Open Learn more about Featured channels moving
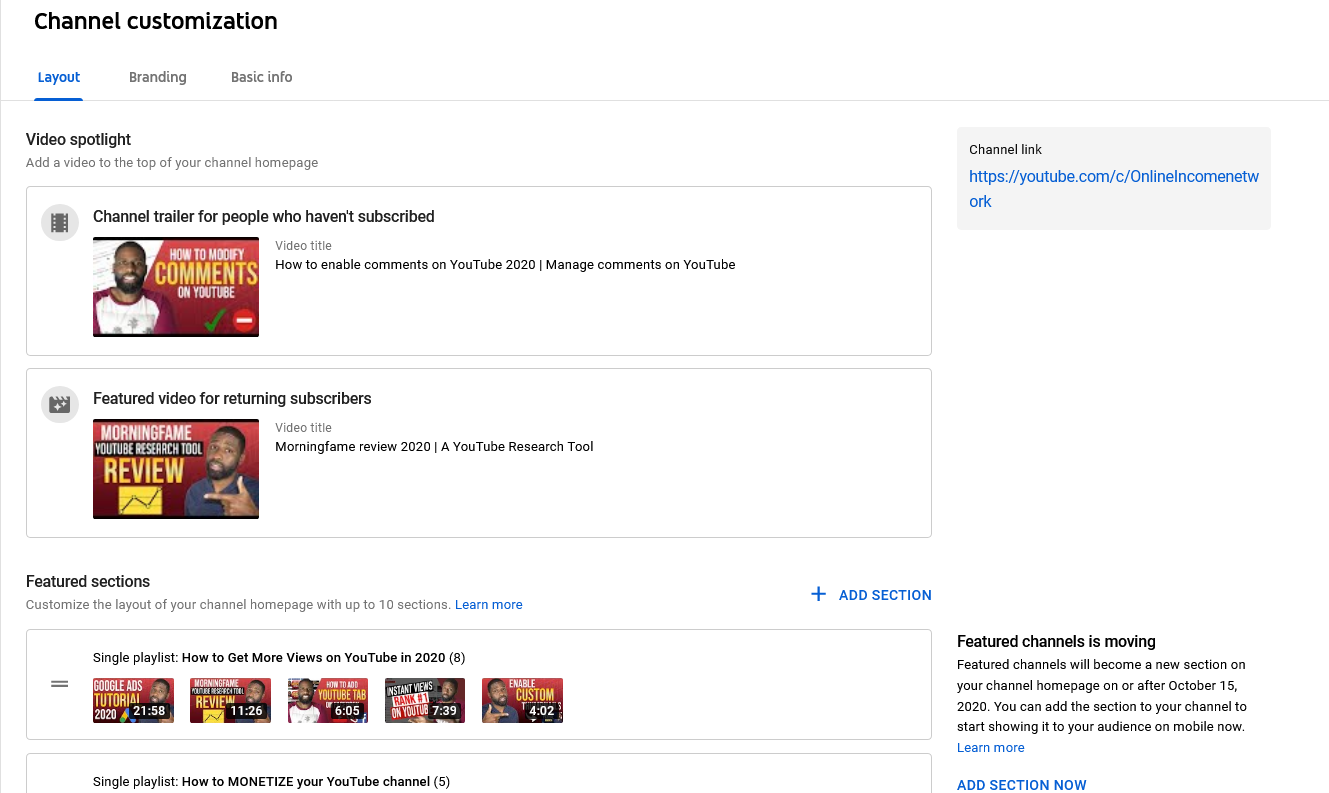1329x793 pixels. (x=990, y=748)
